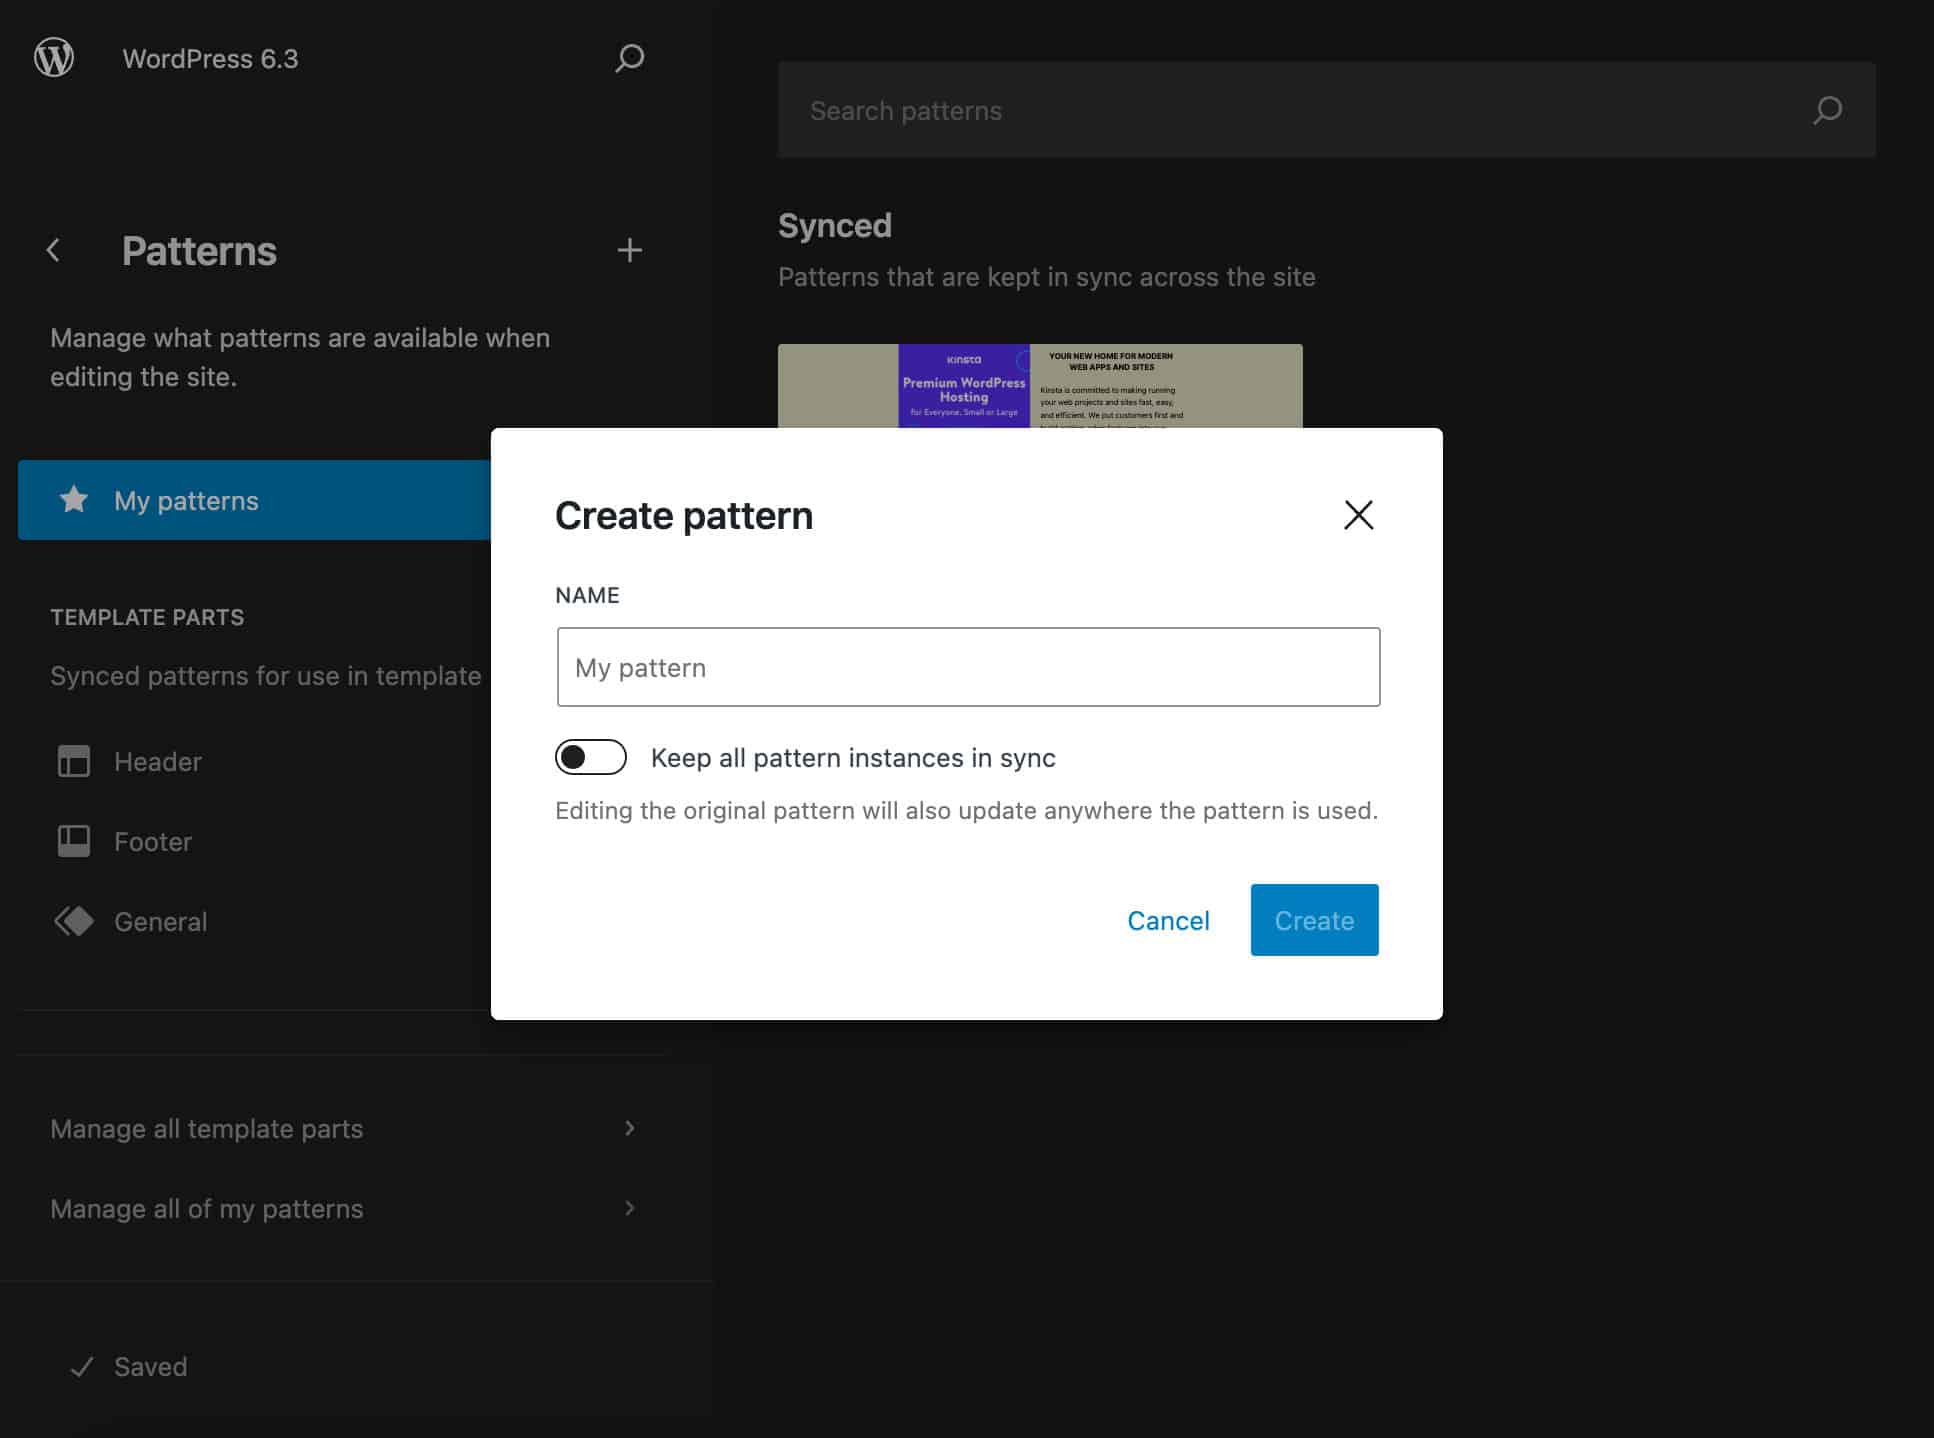
Task: Close the Create pattern dialog with the X
Action: 1358,515
